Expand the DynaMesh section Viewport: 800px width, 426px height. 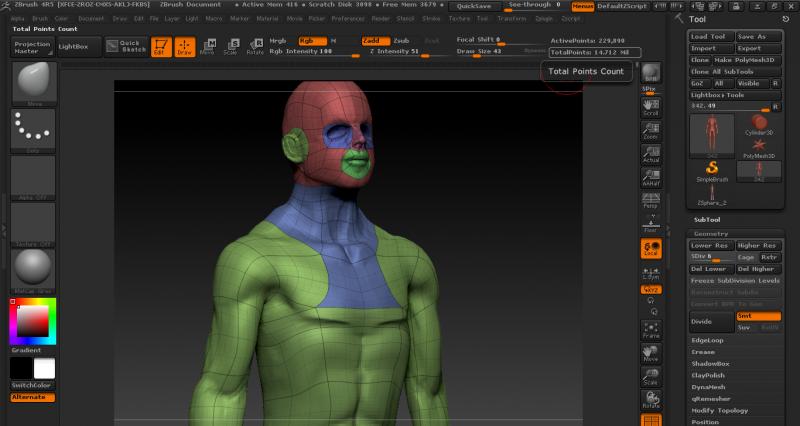[x=710, y=387]
